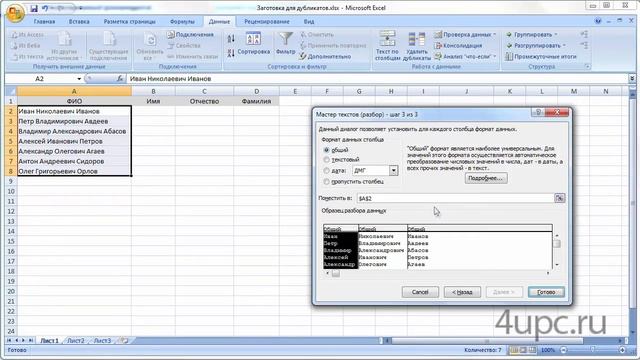This screenshot has height=360, width=640.
Task: Select header cell Фамилия
Action: [x=256, y=101]
